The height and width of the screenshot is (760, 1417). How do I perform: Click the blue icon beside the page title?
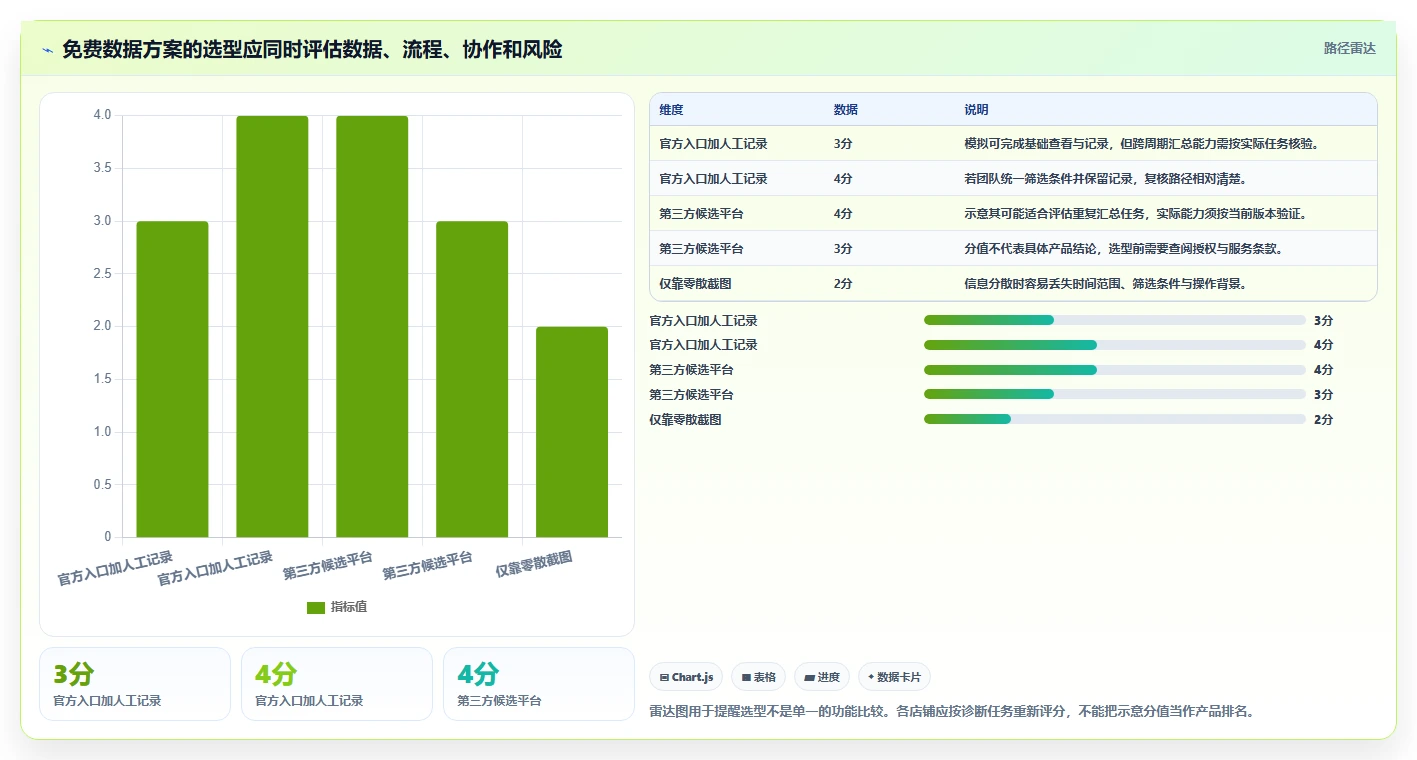[47, 50]
